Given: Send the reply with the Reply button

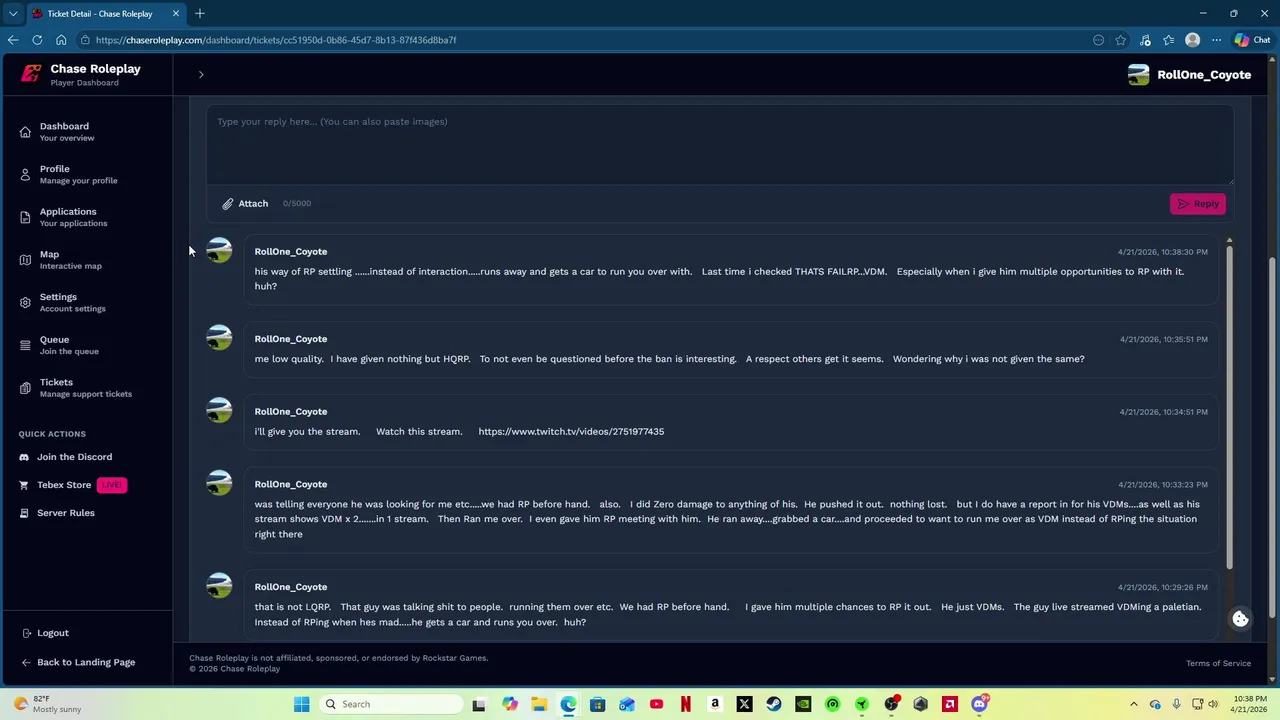Looking at the screenshot, I should [1197, 204].
